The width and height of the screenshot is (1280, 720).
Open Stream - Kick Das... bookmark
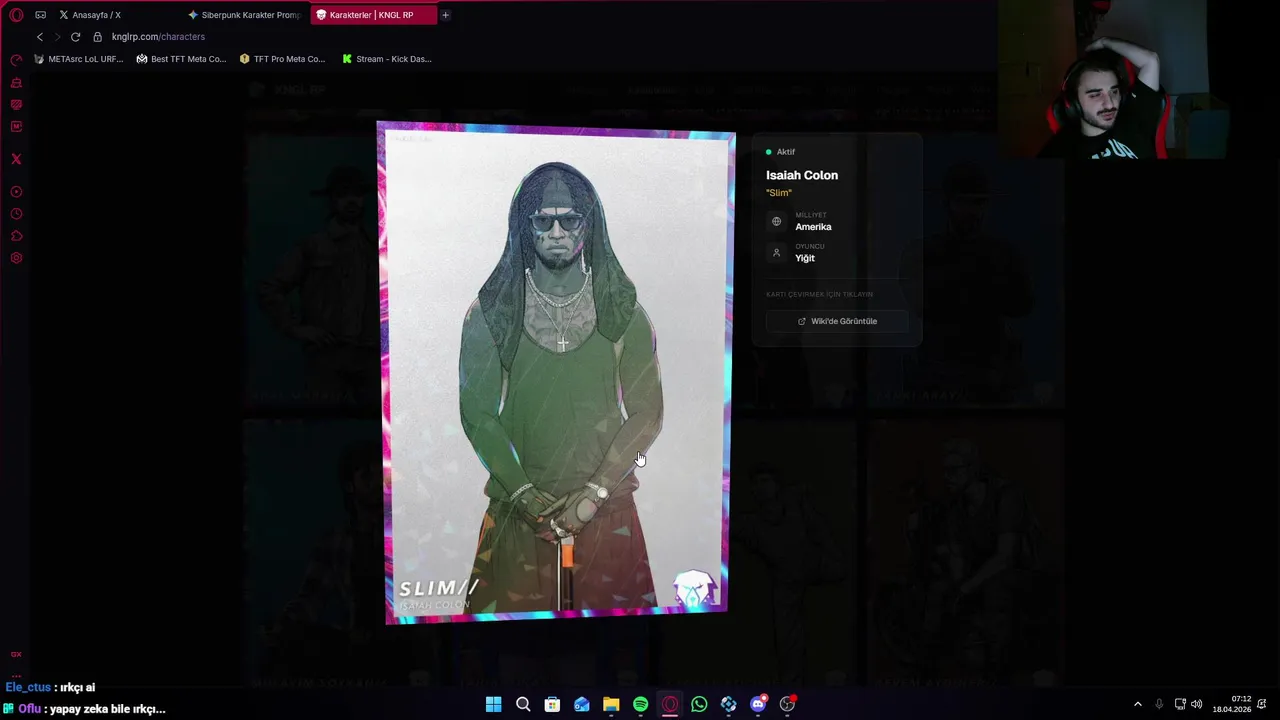coord(387,59)
